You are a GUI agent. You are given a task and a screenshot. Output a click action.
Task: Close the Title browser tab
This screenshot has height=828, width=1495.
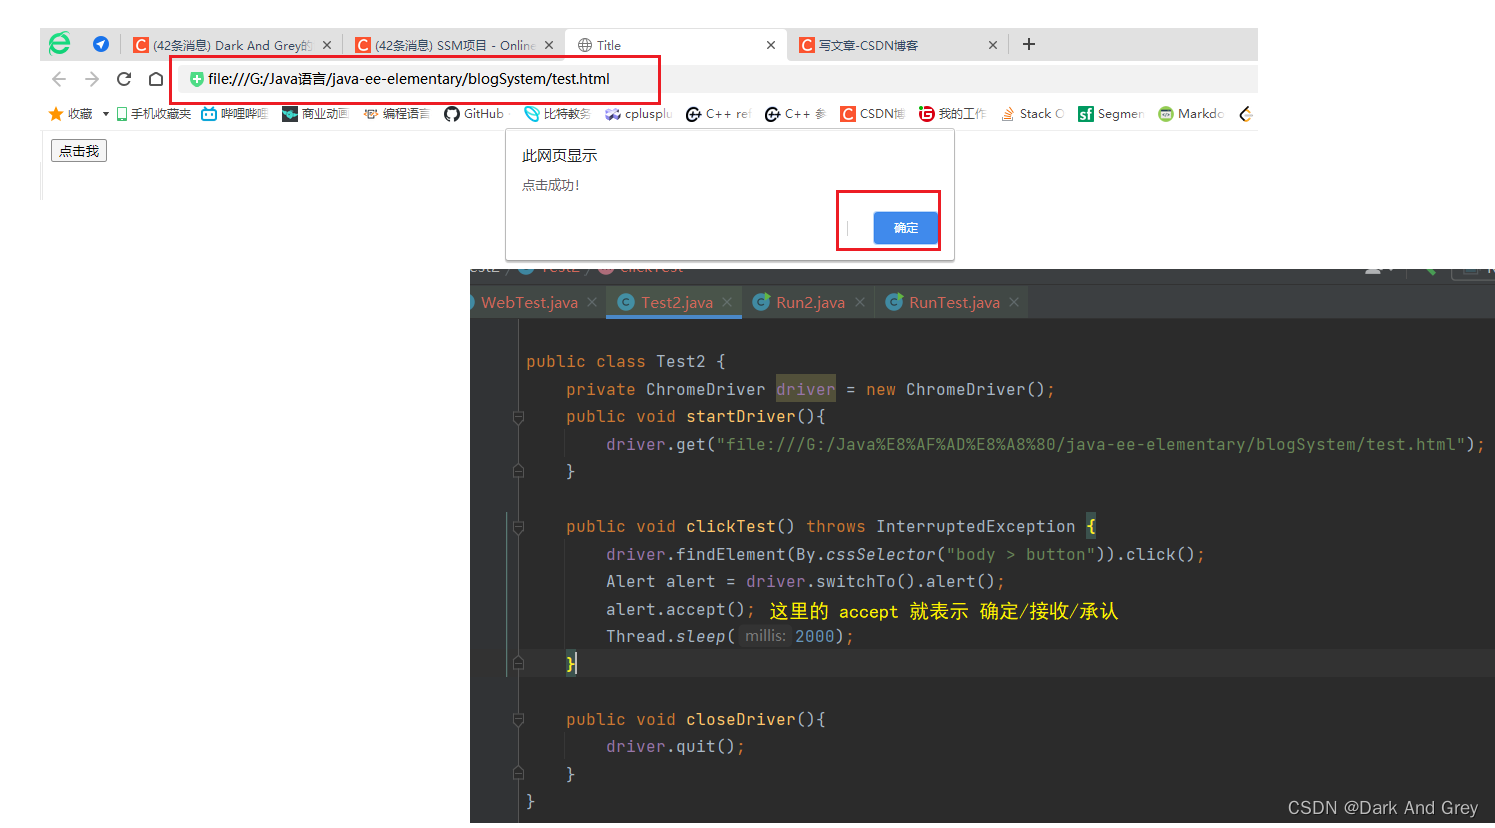click(771, 45)
